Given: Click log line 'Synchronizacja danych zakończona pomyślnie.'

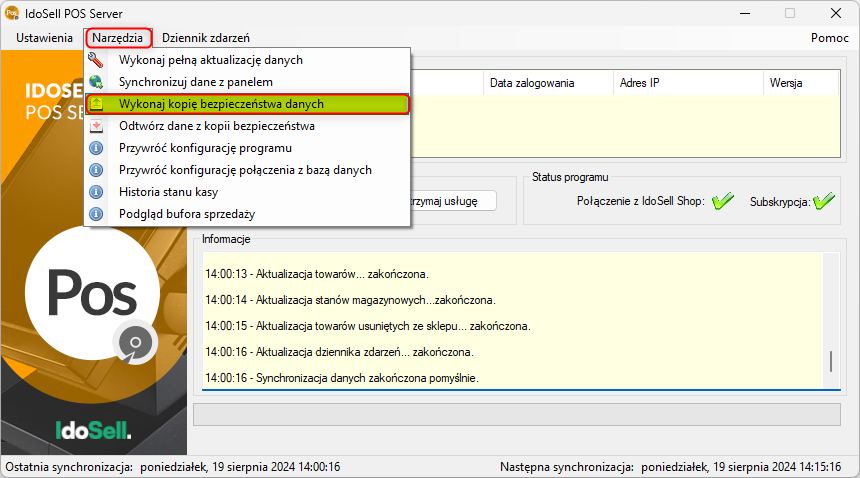Looking at the screenshot, I should pyautogui.click(x=342, y=378).
